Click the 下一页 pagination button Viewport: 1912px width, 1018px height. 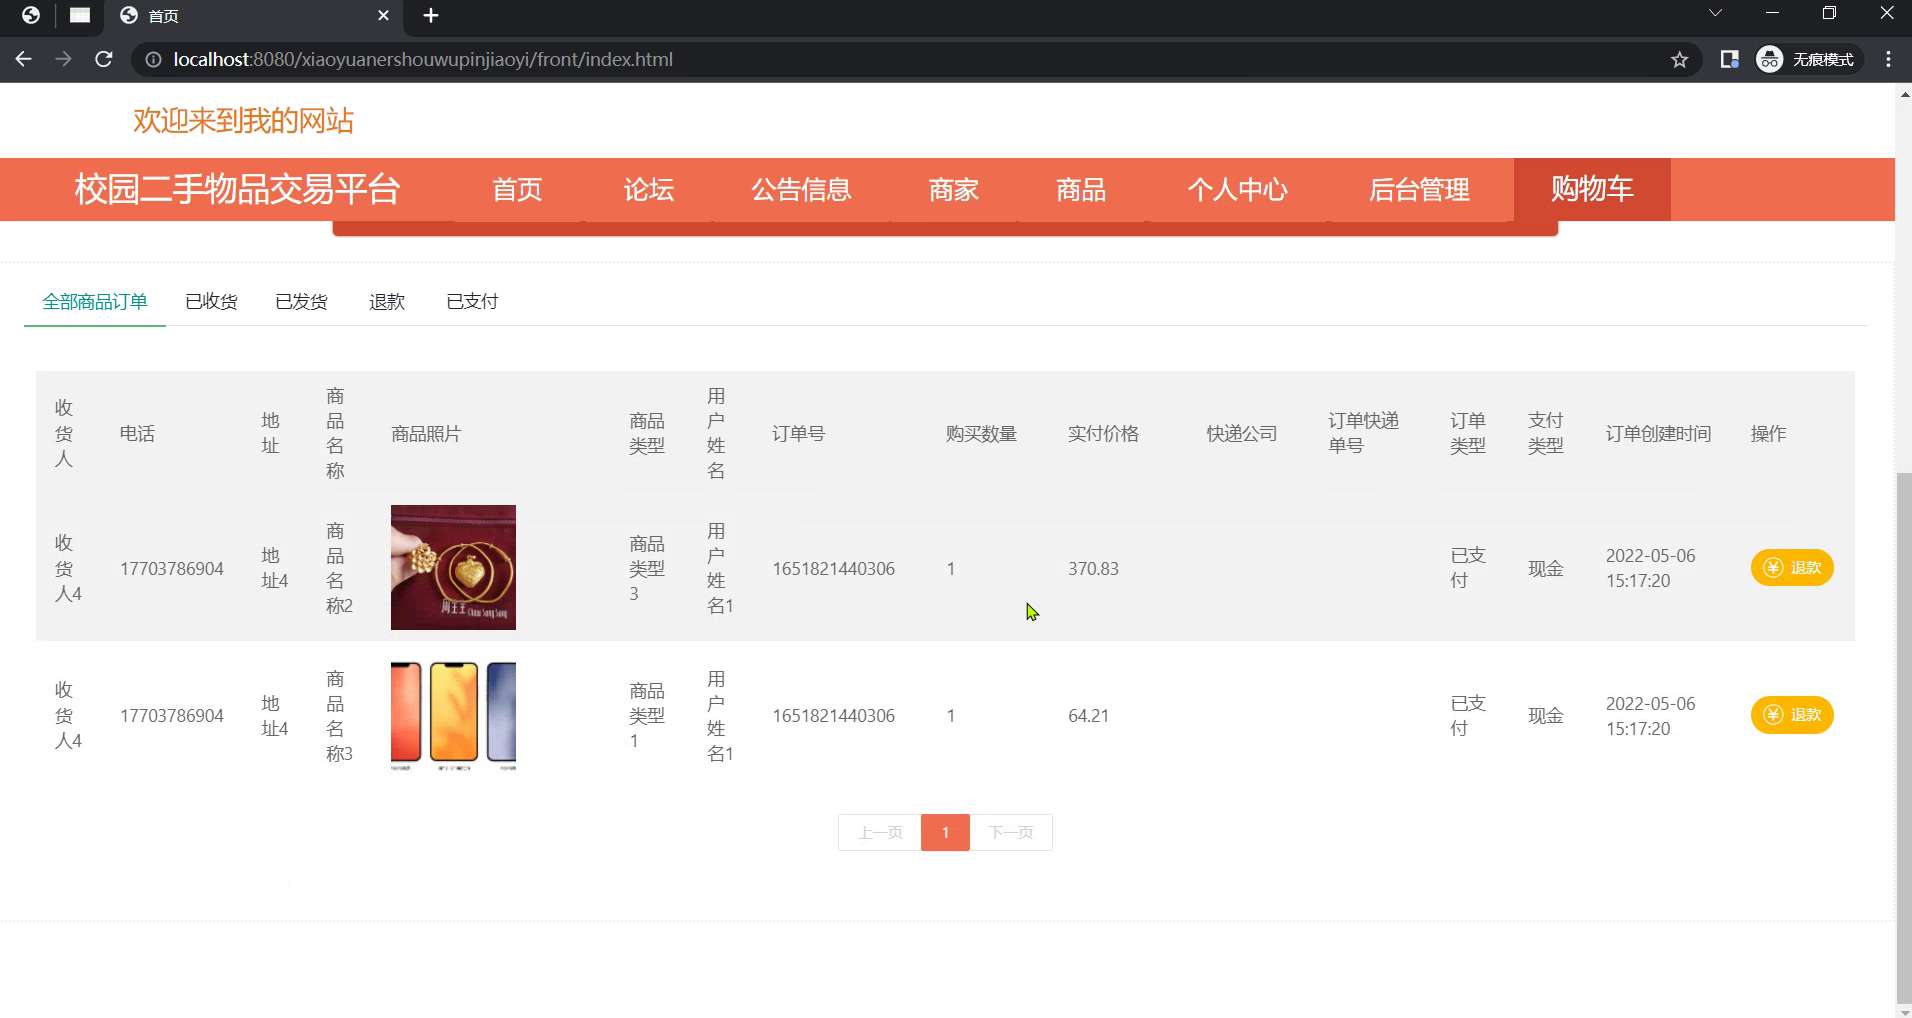pos(1011,832)
